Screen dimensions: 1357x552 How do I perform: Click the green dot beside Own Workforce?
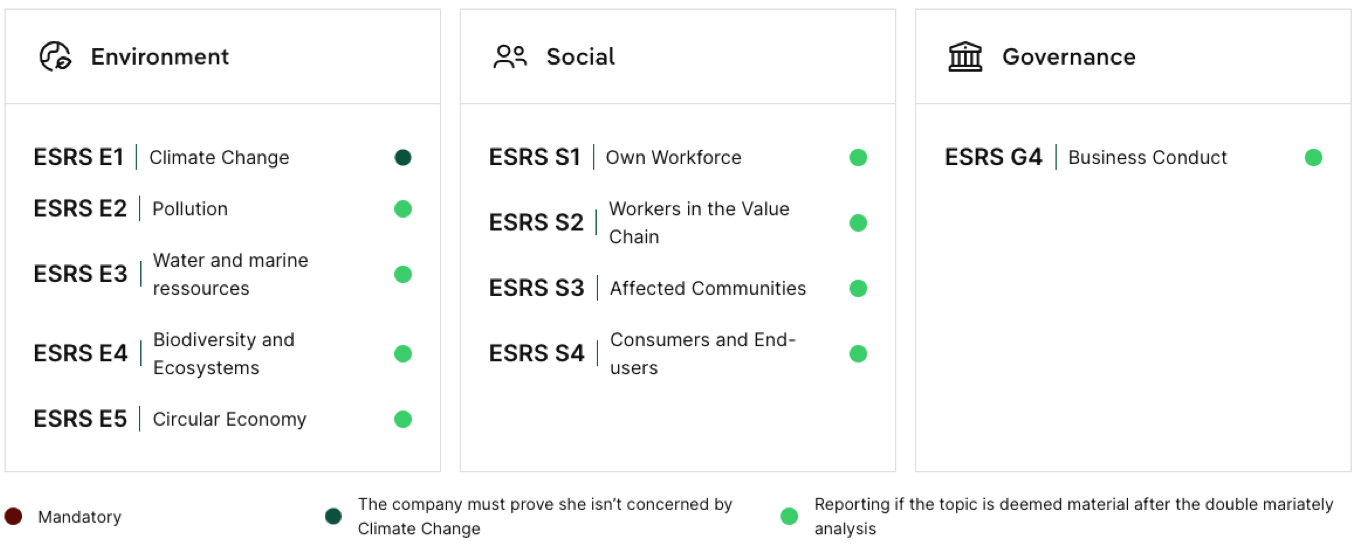[x=858, y=157]
